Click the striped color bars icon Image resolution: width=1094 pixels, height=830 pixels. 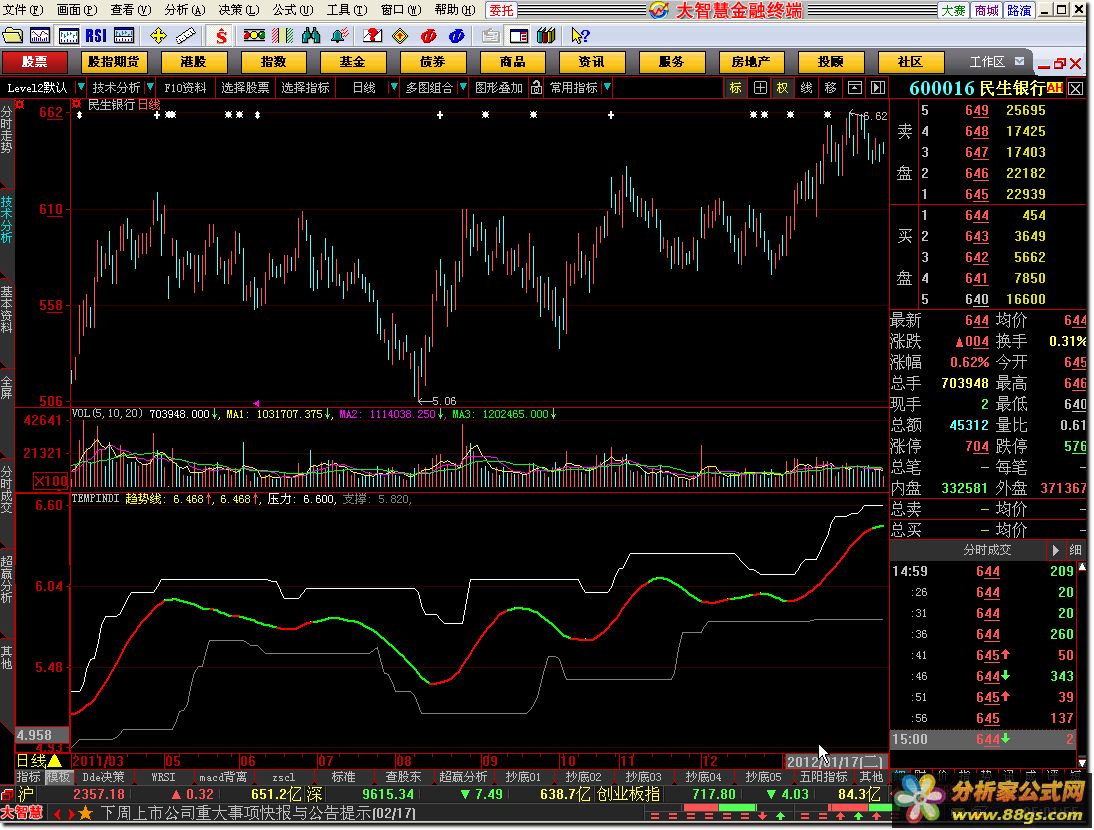point(283,35)
